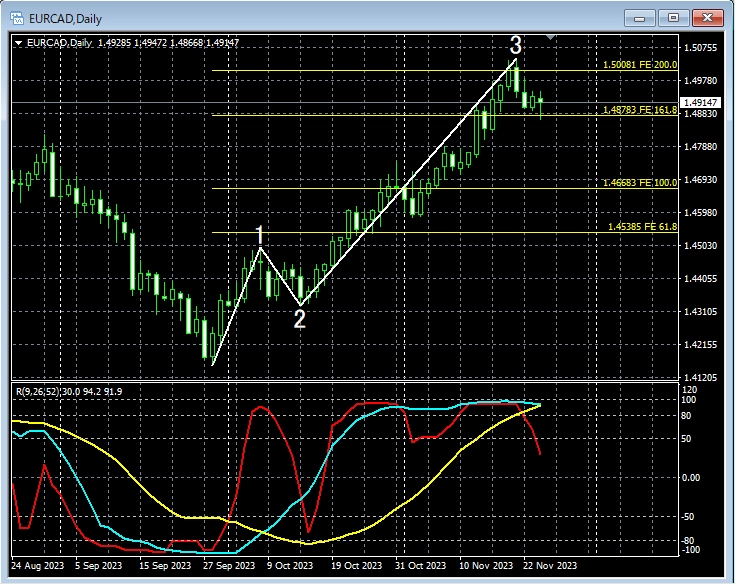Click the chart window icon in title bar
Screen dimensions: 736x585
click(x=16, y=17)
